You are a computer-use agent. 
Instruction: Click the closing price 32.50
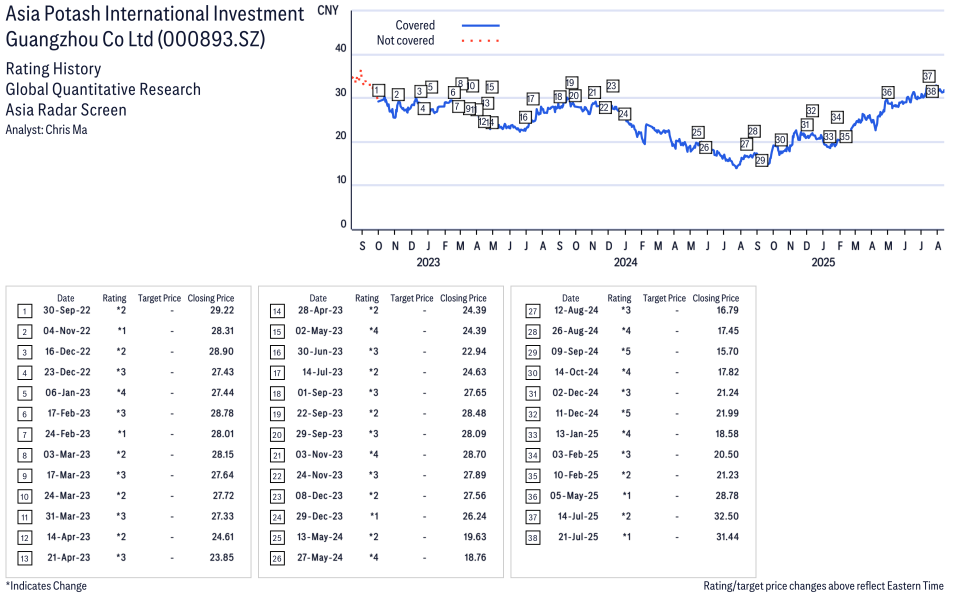coord(727,516)
